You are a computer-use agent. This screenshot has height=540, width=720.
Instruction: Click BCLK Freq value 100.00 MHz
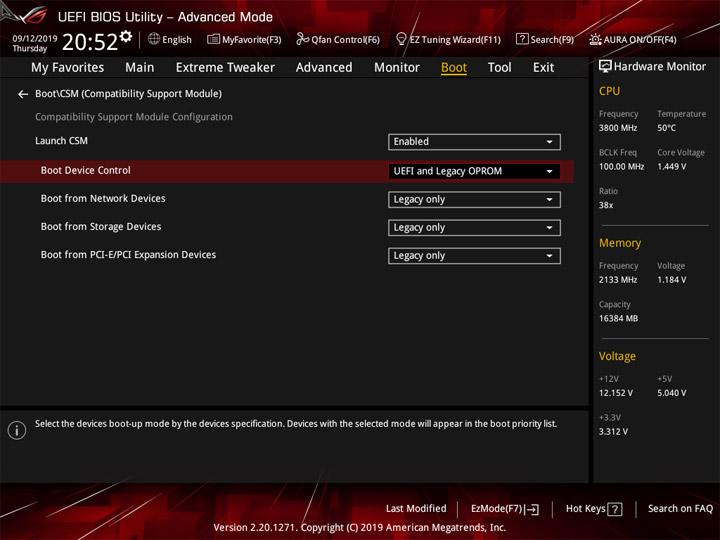click(621, 167)
